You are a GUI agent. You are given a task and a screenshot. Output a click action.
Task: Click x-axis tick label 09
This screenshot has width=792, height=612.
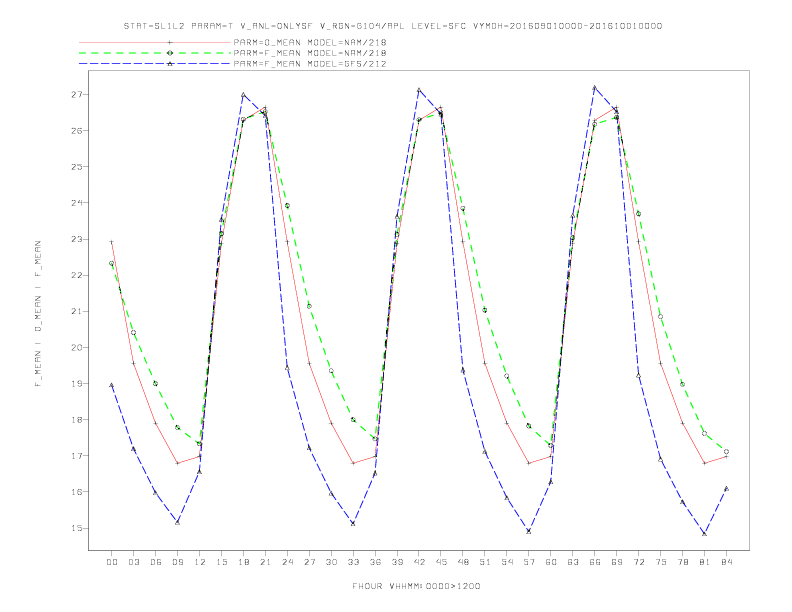[x=177, y=562]
